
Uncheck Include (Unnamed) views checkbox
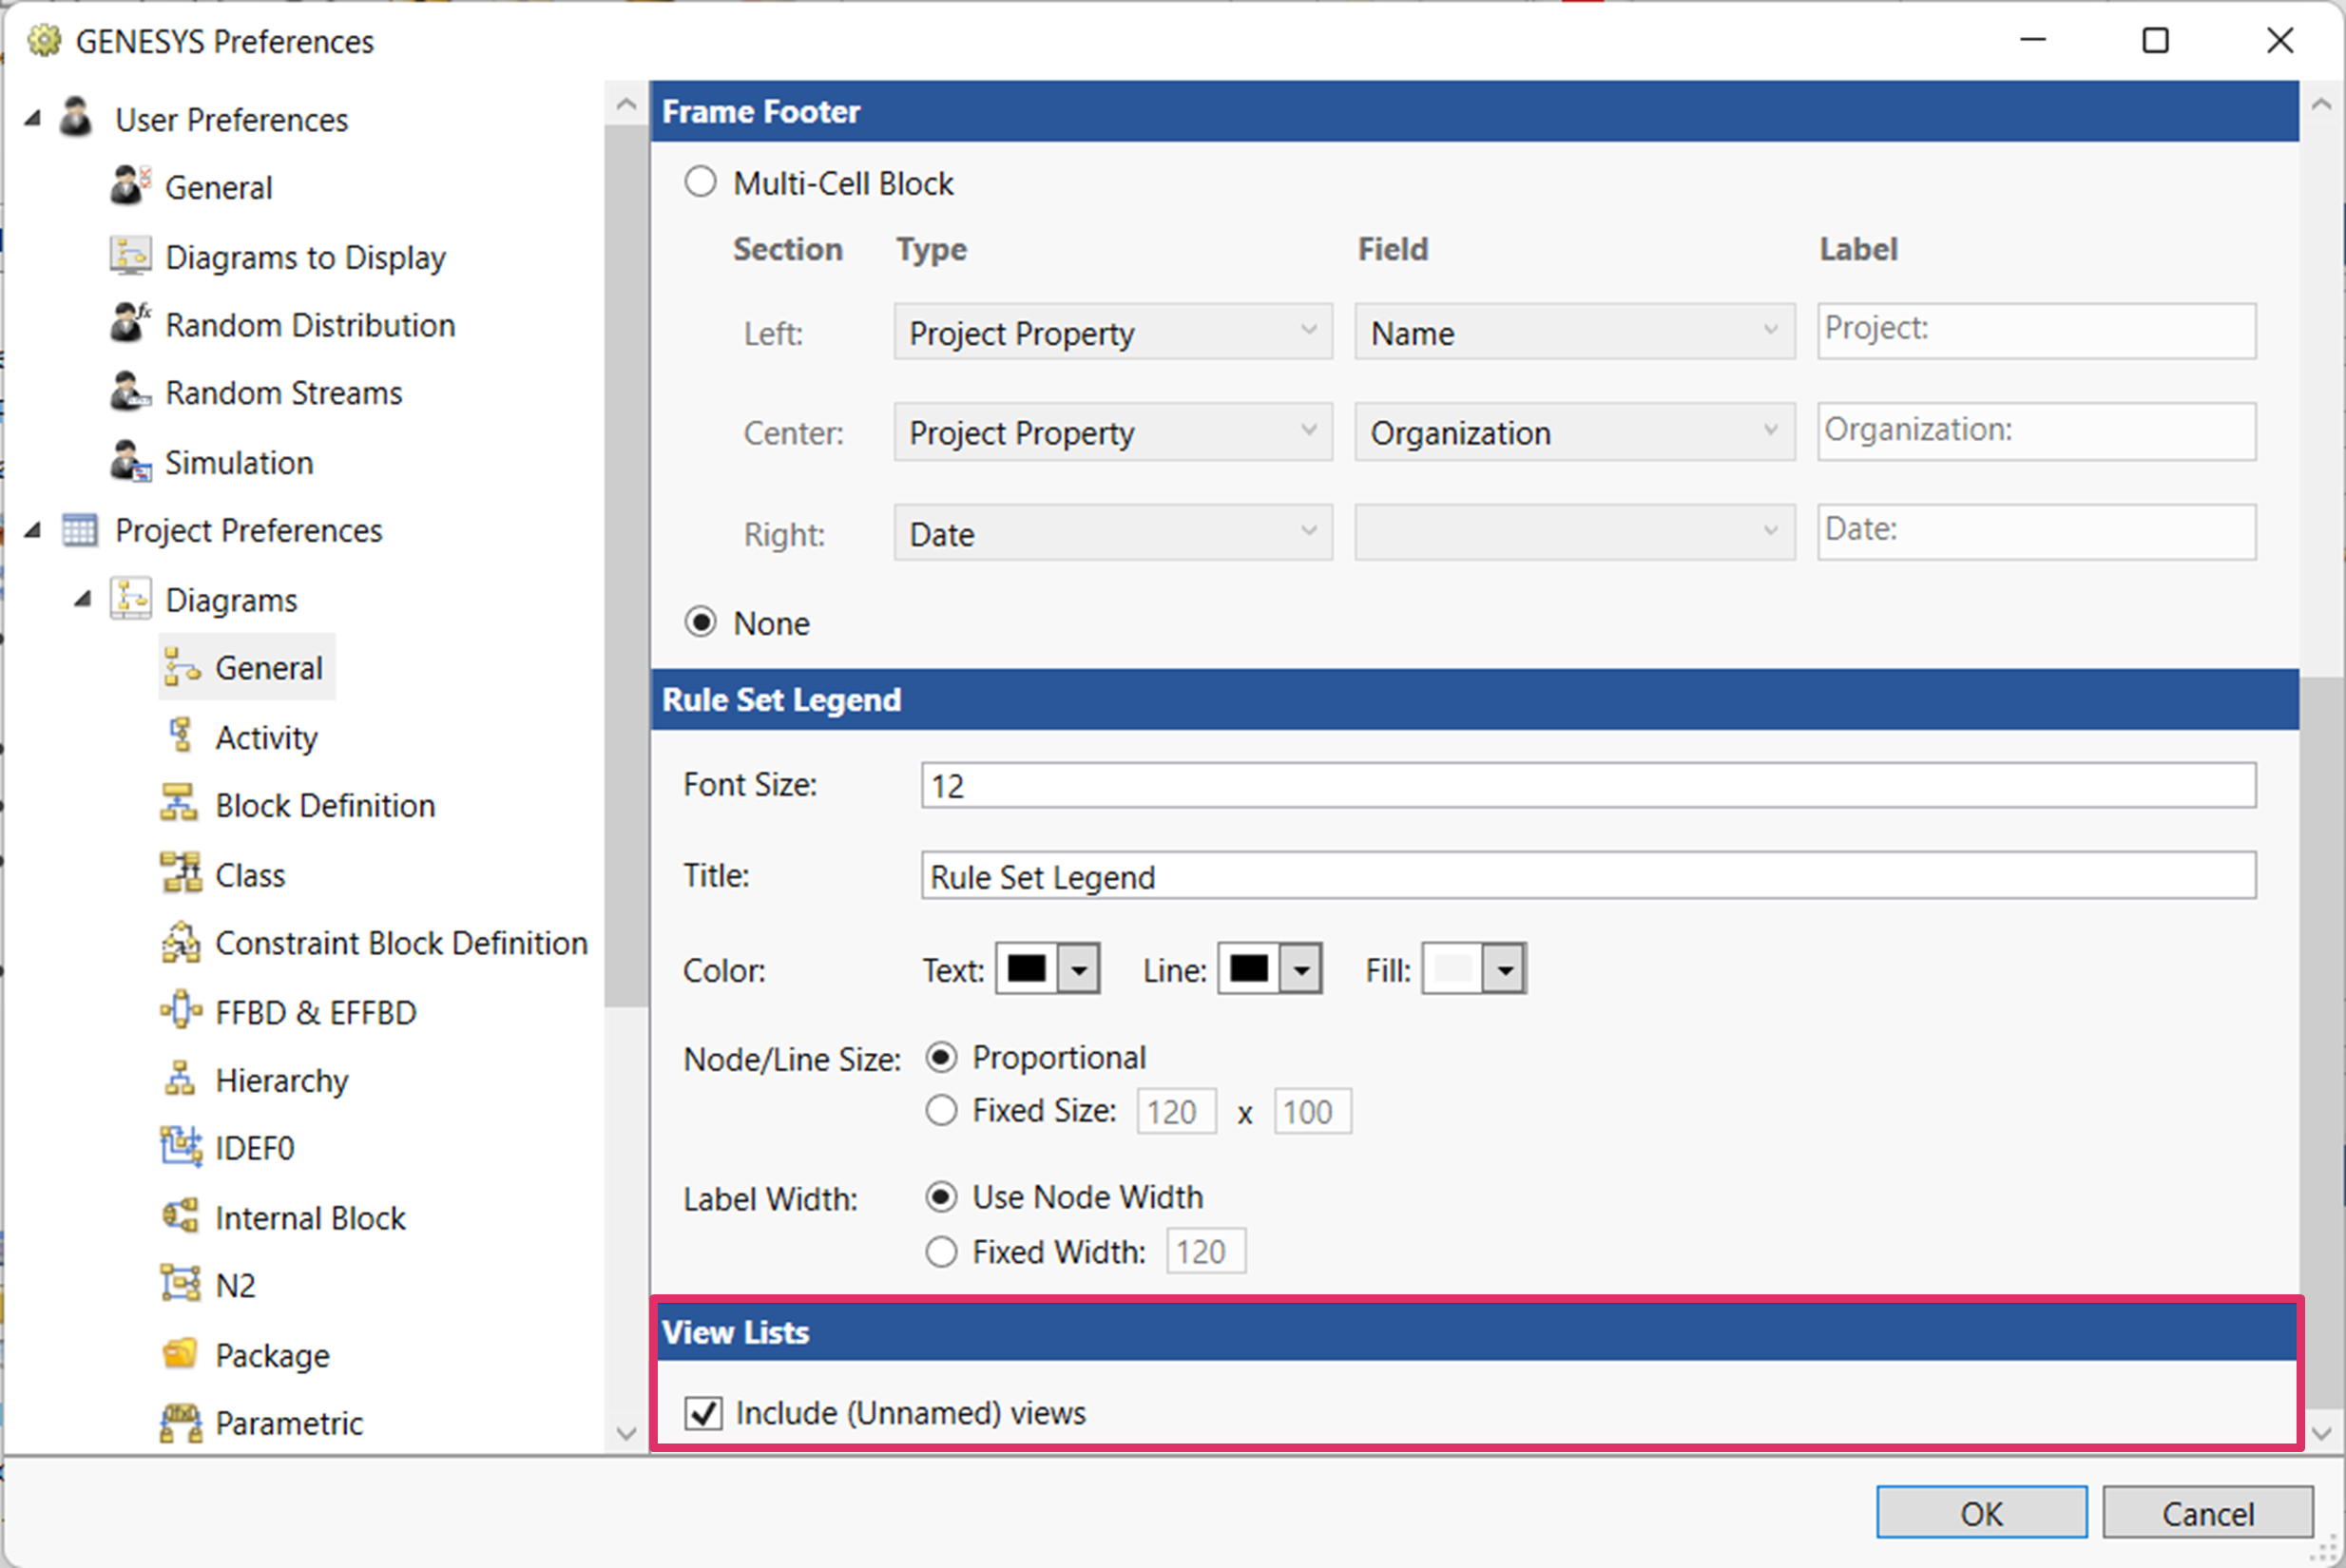pyautogui.click(x=703, y=1413)
